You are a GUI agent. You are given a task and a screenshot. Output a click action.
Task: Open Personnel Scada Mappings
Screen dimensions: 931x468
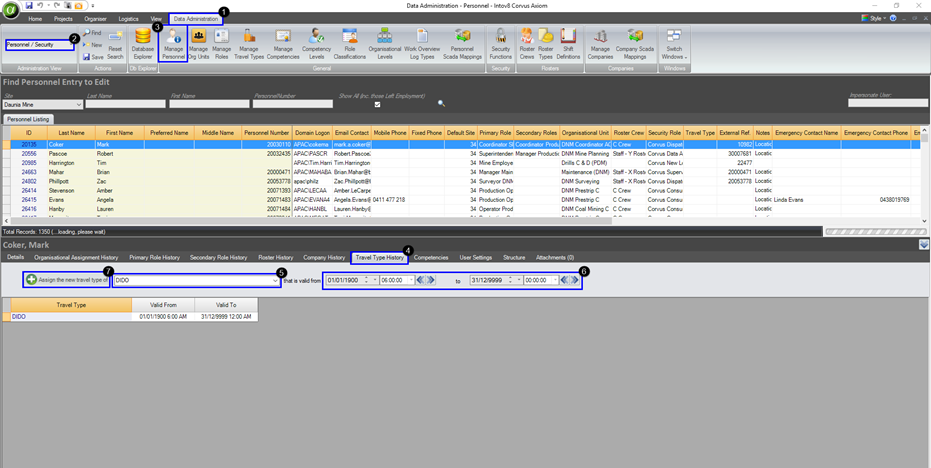coord(462,44)
